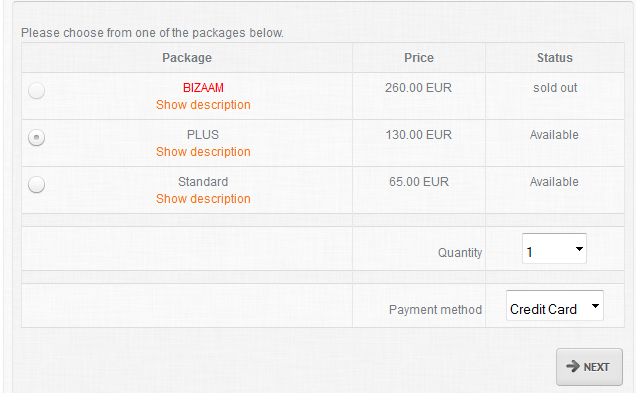This screenshot has width=636, height=393.
Task: Select the PLUS package radio button
Action: click(37, 137)
